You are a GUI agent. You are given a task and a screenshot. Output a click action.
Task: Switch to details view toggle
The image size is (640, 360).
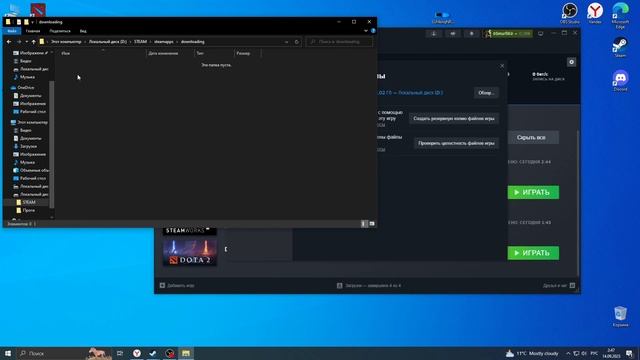point(364,224)
